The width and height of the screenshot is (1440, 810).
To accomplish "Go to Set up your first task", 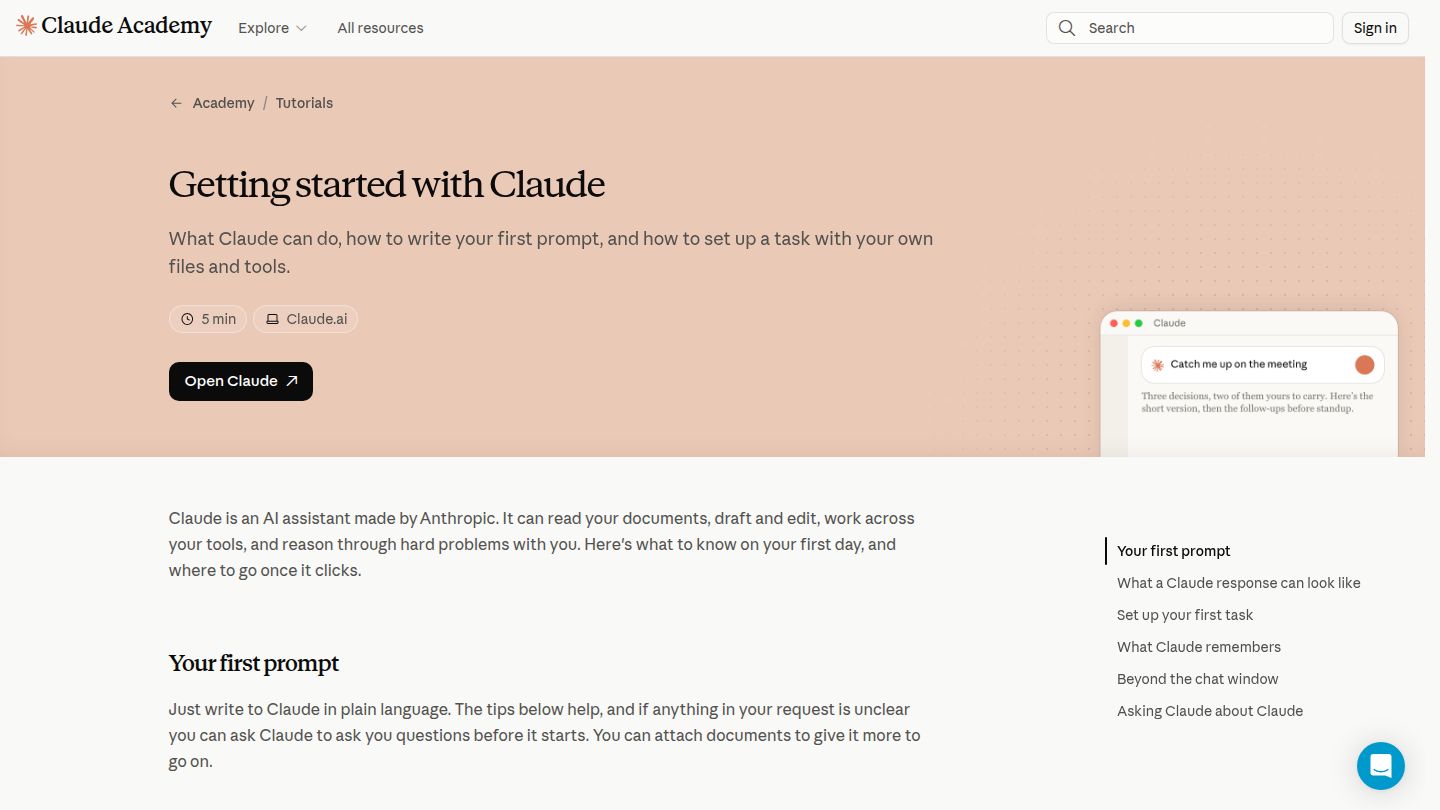I will (1185, 615).
